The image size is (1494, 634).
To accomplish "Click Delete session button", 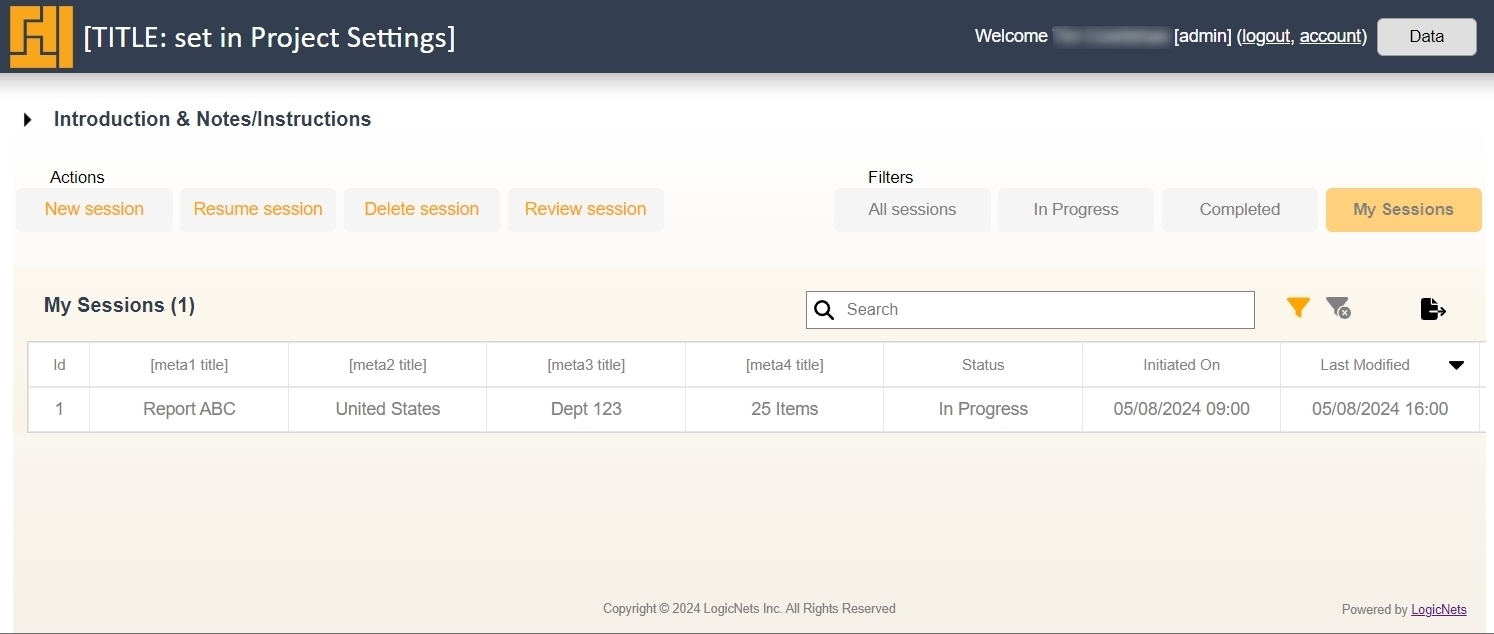I will pos(422,209).
